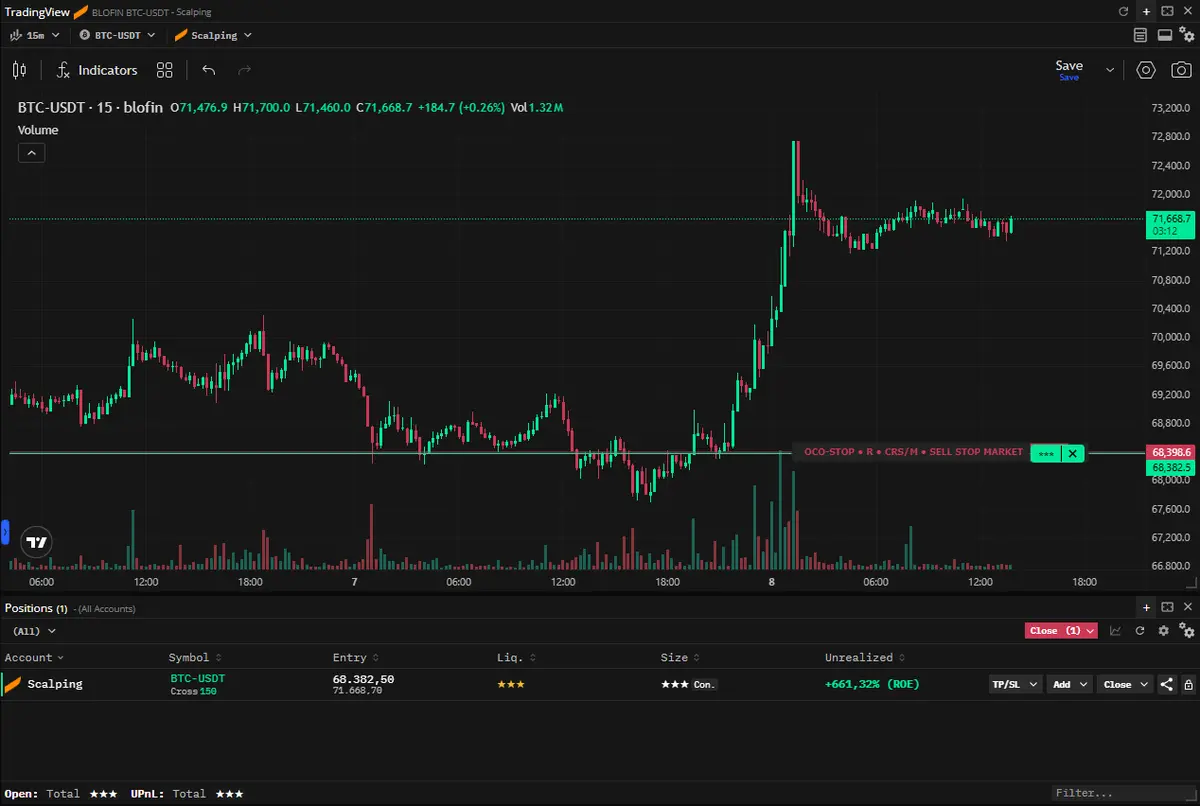Open the BTC-USDT symbol selector
The height and width of the screenshot is (806, 1200).
118,35
